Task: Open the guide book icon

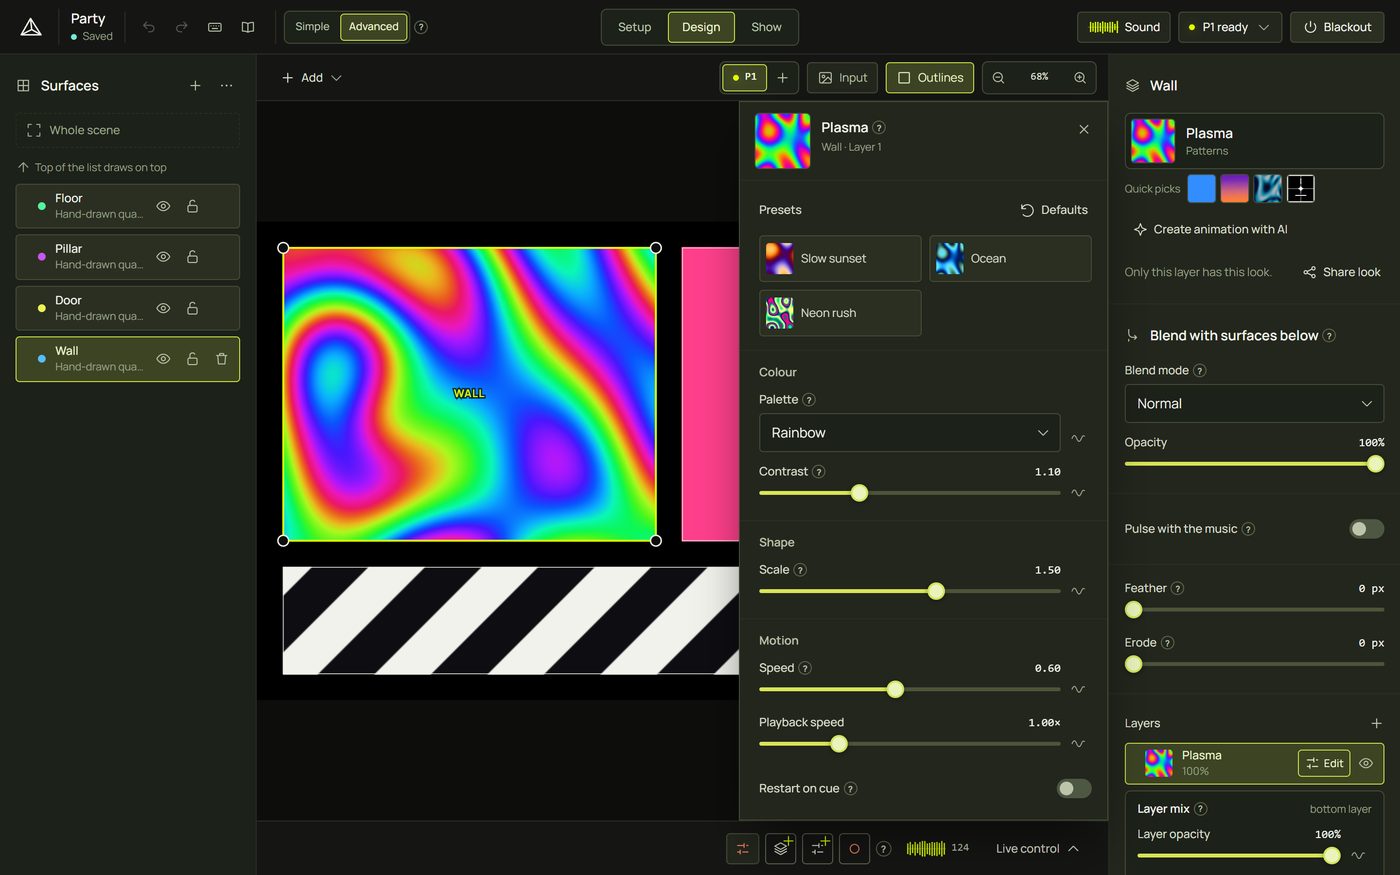Action: 248,27
